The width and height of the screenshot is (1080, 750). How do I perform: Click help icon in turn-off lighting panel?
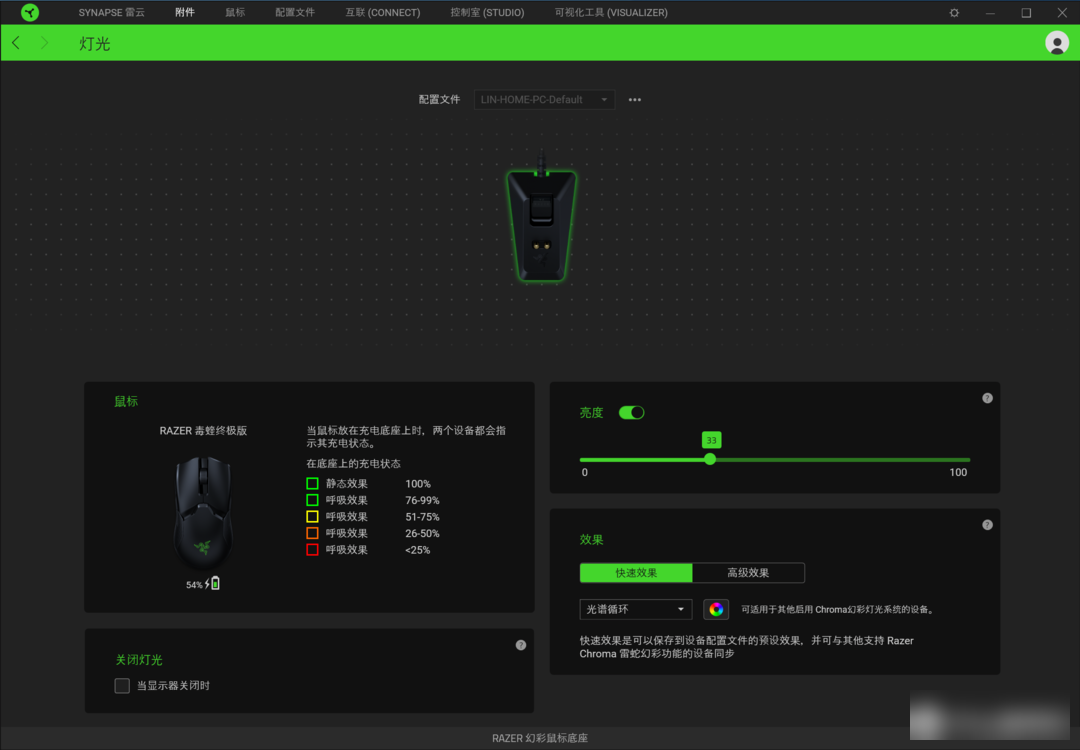(x=520, y=645)
